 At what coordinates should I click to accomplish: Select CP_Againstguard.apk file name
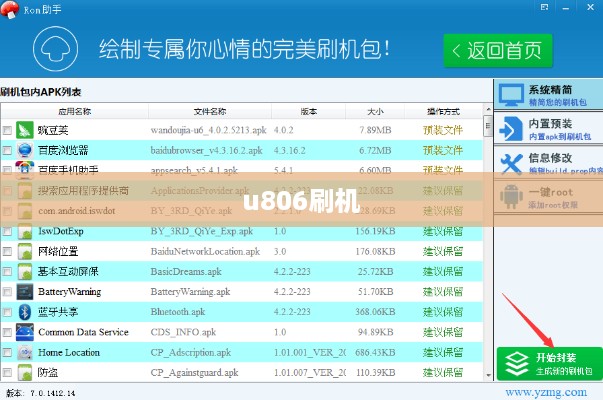click(195, 373)
